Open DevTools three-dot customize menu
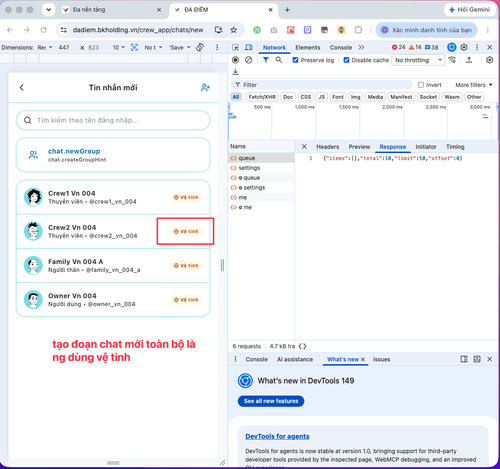Screen dimensions: 500x469 click(477, 47)
